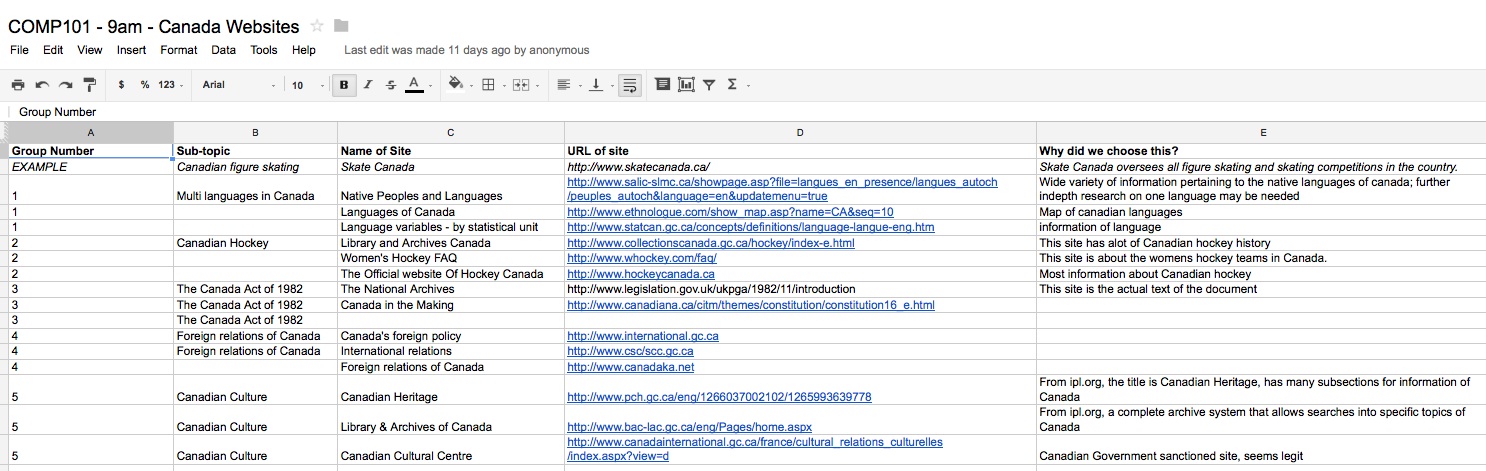The width and height of the screenshot is (1486, 471).
Task: View last edit history link
Action: tap(467, 50)
